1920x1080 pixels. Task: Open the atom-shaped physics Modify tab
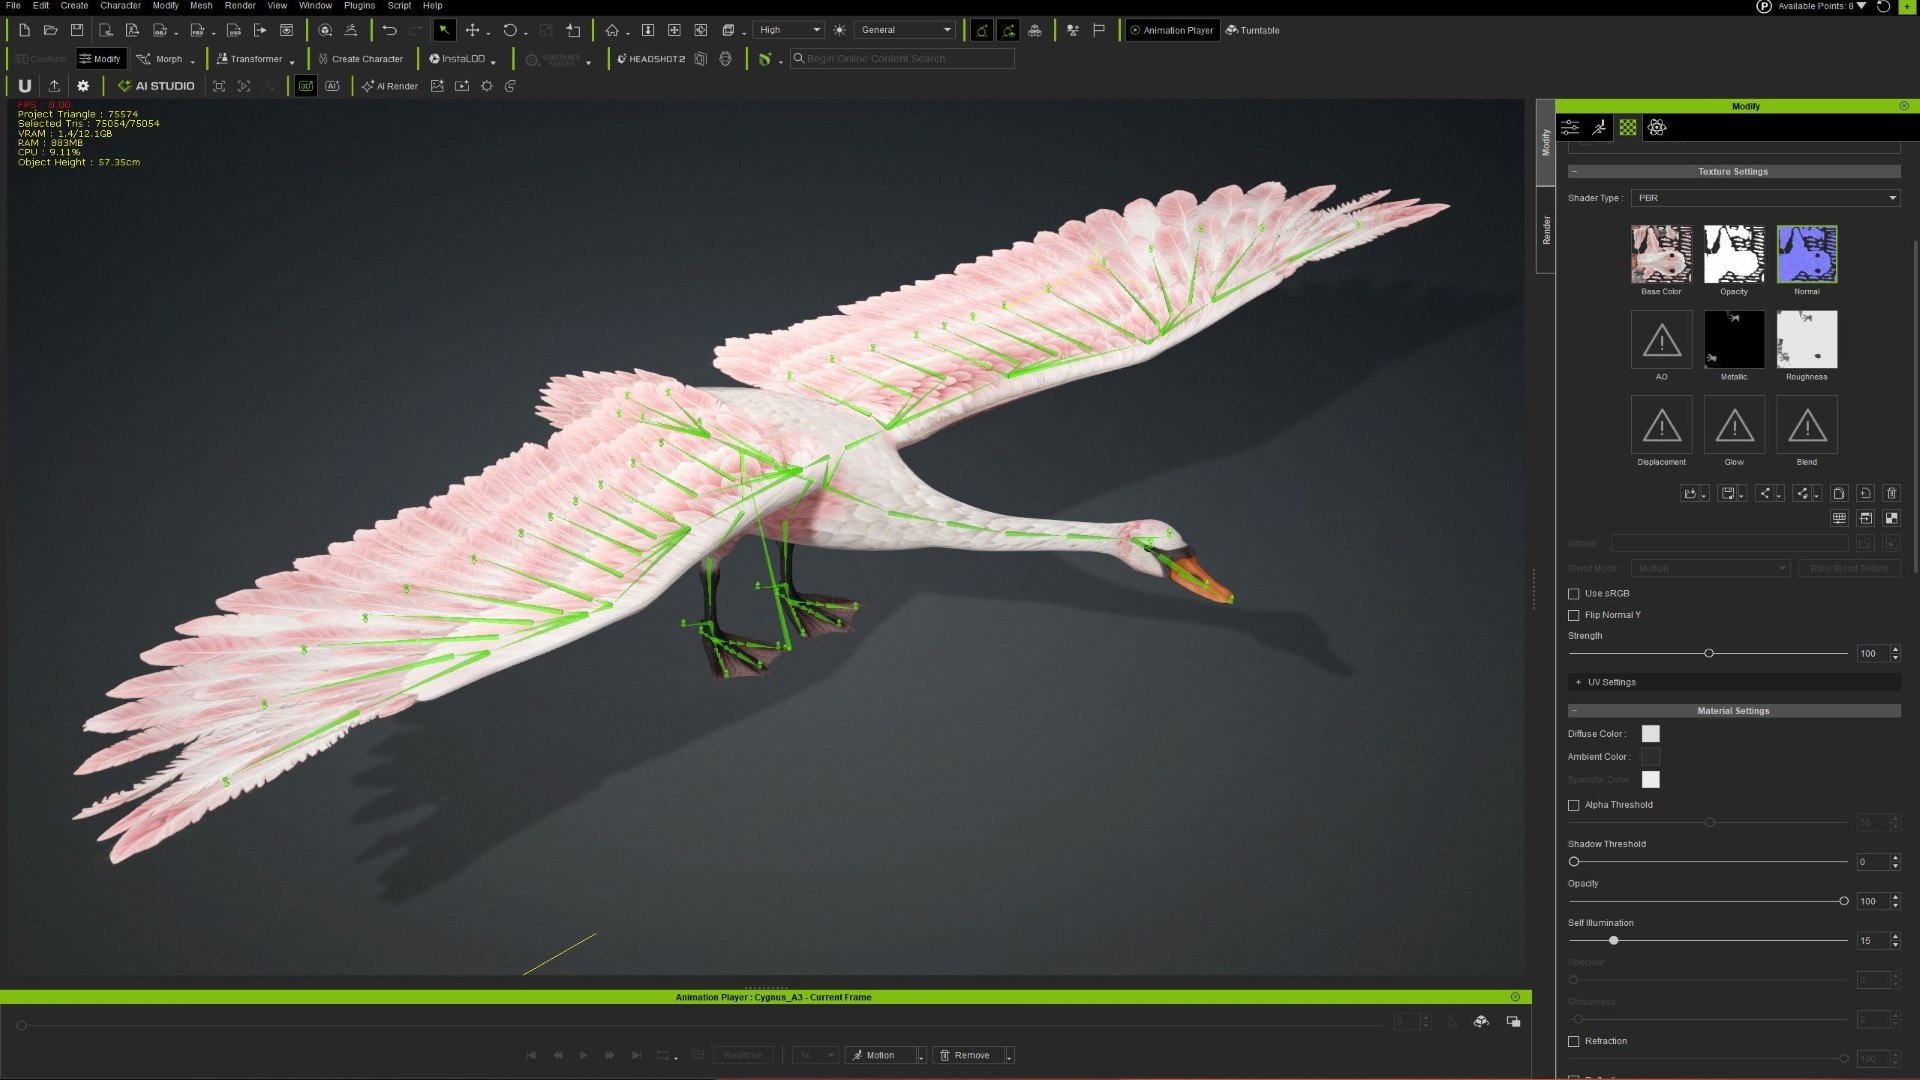tap(1657, 127)
